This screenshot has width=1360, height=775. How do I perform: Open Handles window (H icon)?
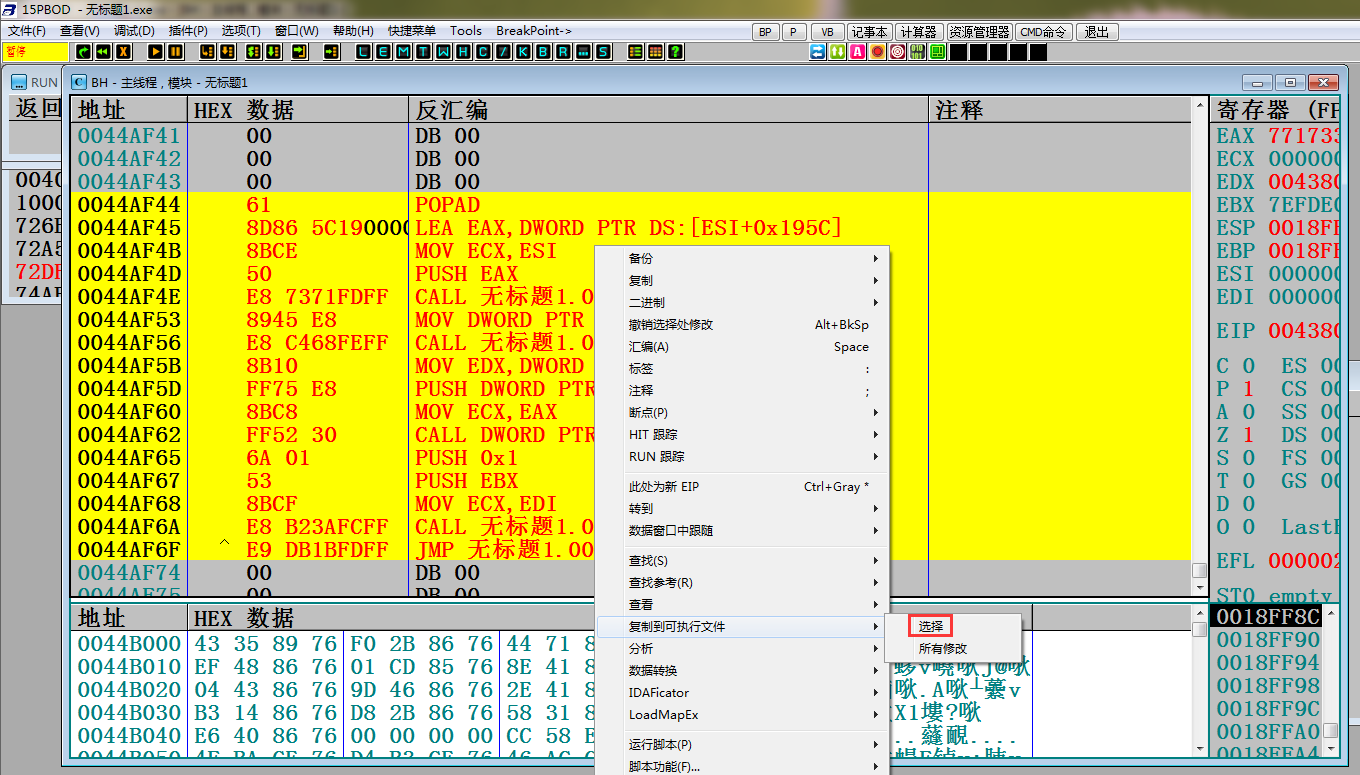point(464,51)
